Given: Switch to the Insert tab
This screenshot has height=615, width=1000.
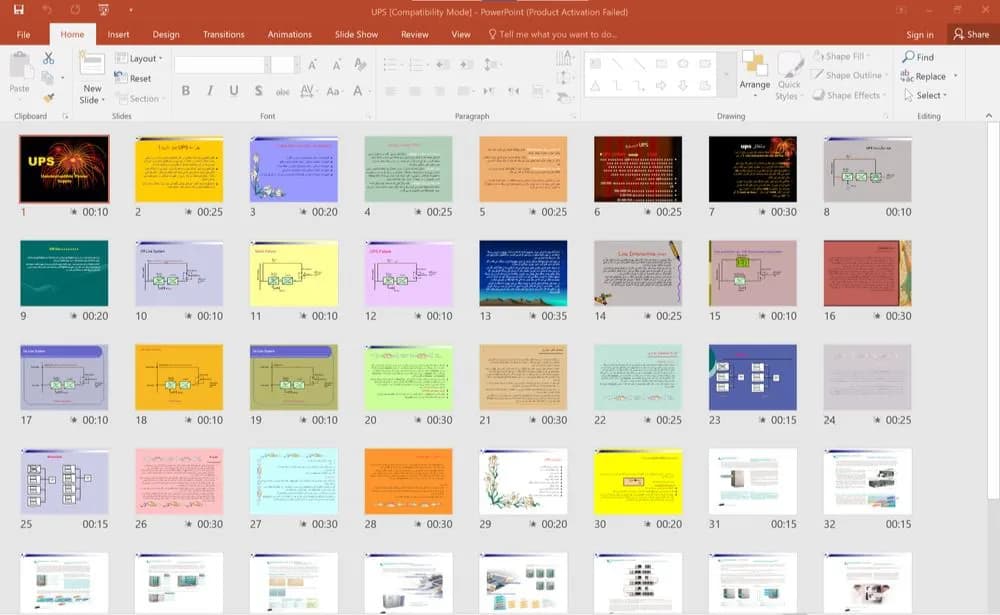Looking at the screenshot, I should click(118, 34).
